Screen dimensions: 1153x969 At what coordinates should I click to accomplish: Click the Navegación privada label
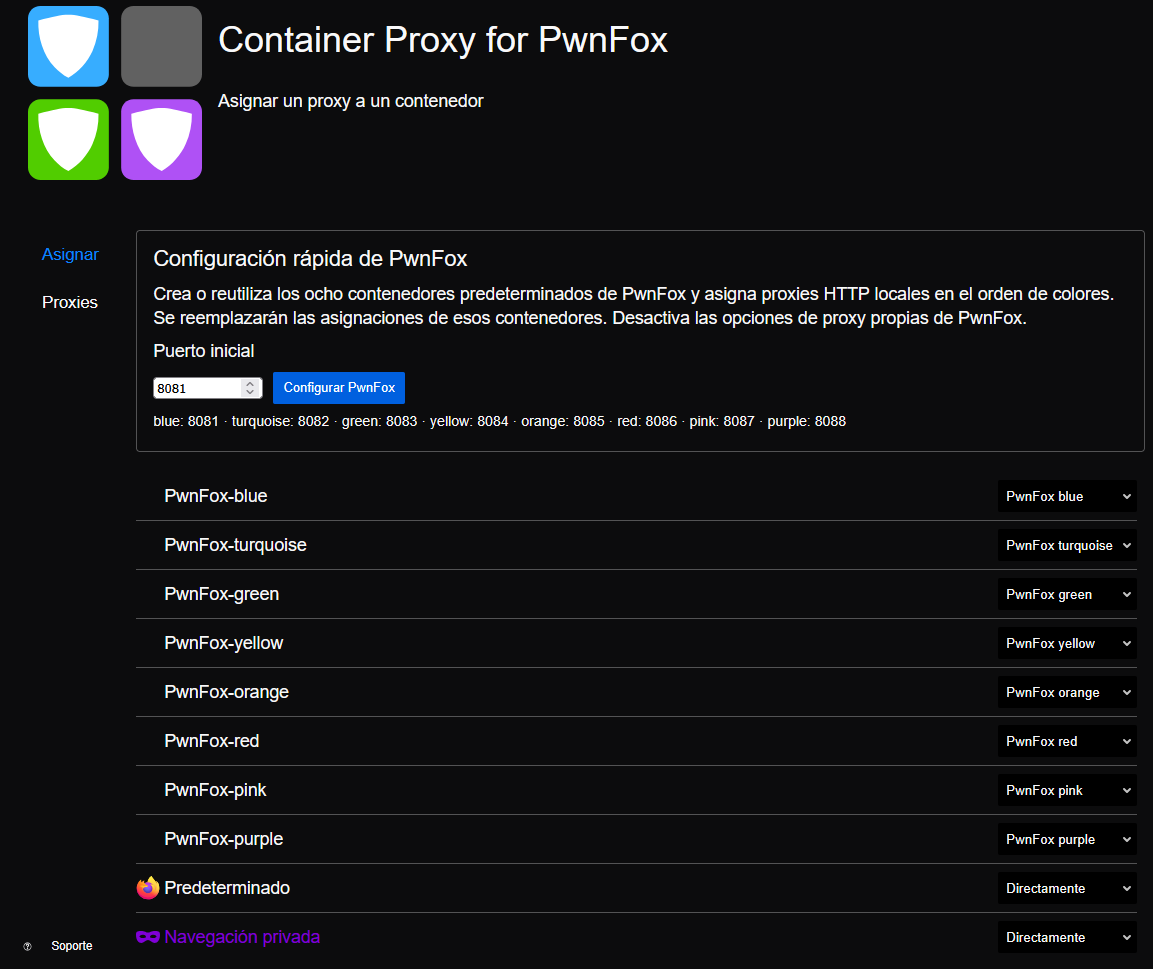pos(242,937)
